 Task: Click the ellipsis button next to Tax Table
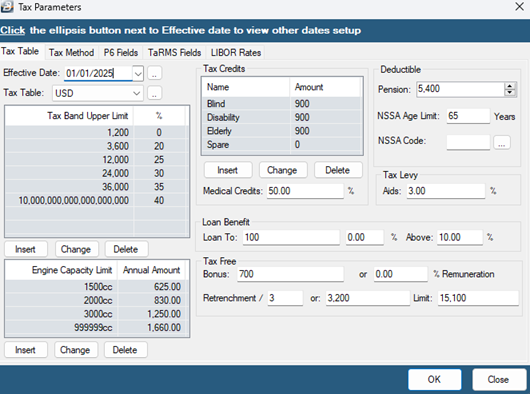[x=154, y=93]
